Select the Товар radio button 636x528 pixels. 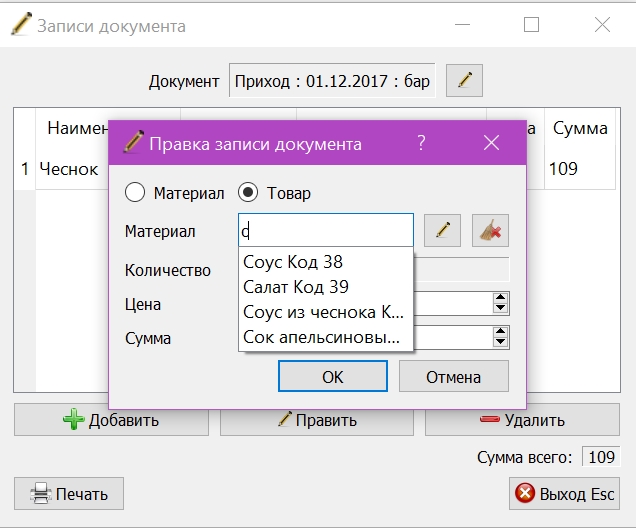click(x=248, y=192)
